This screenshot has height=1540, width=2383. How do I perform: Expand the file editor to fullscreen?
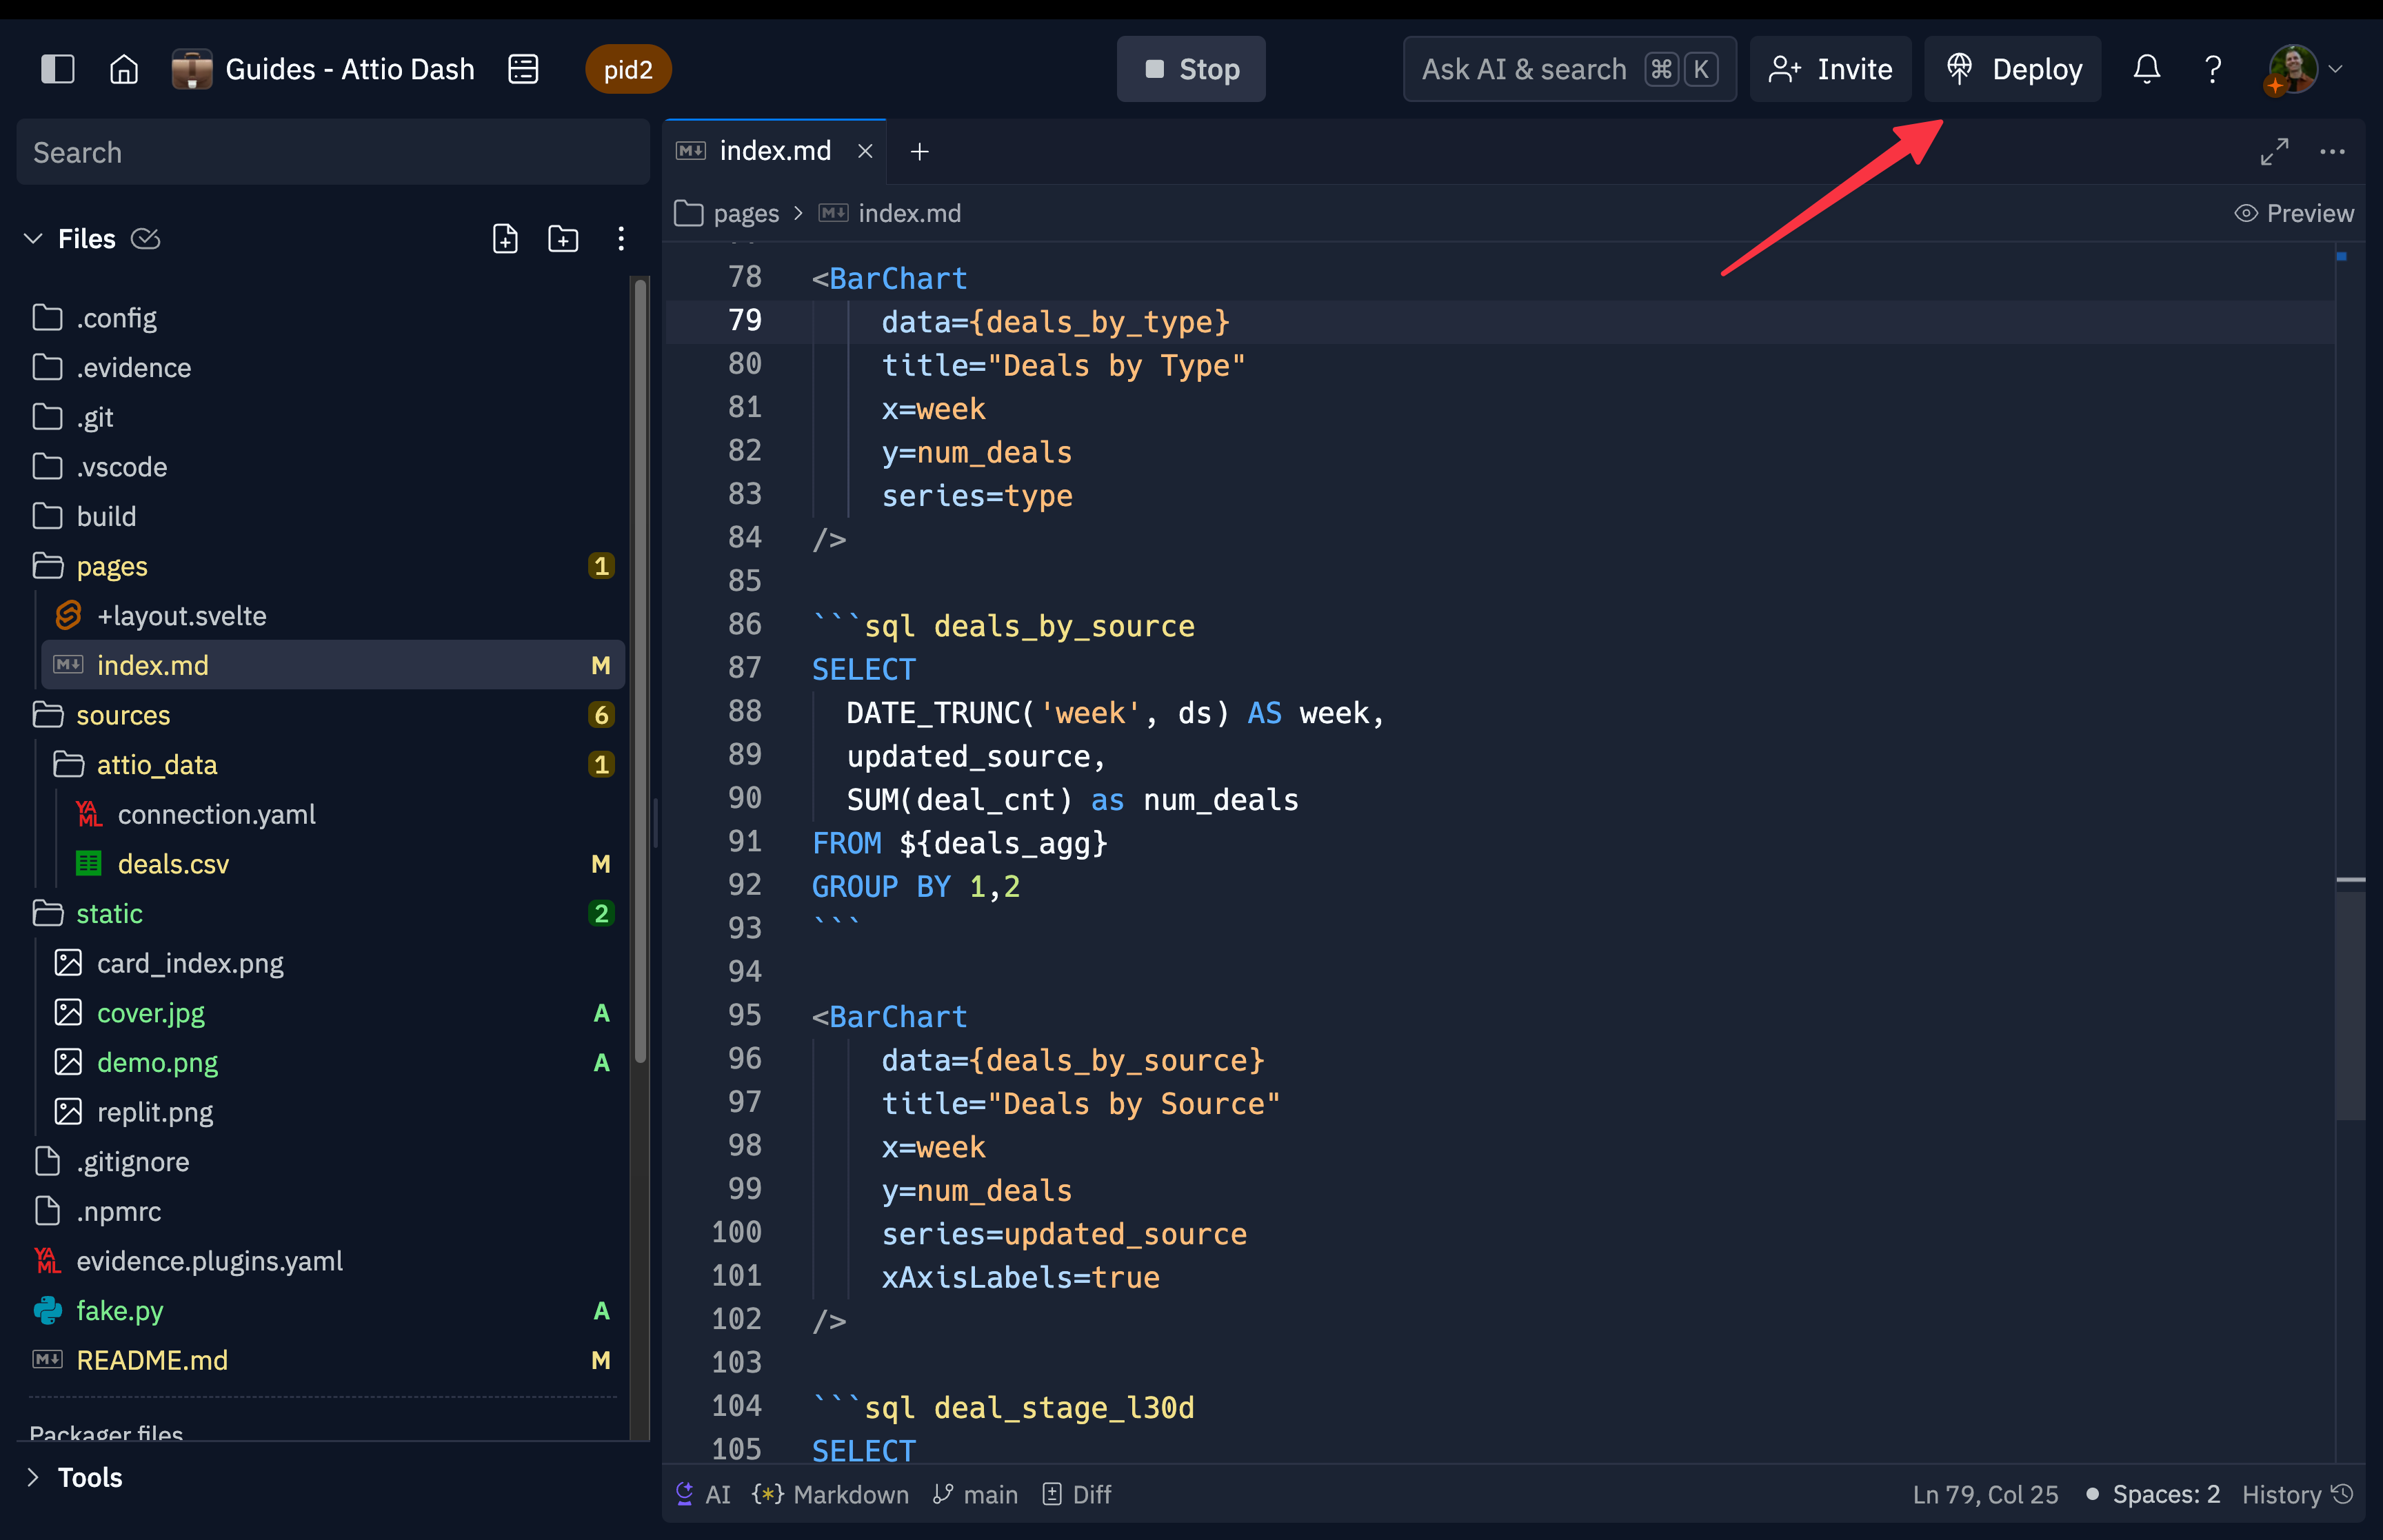tap(2274, 151)
